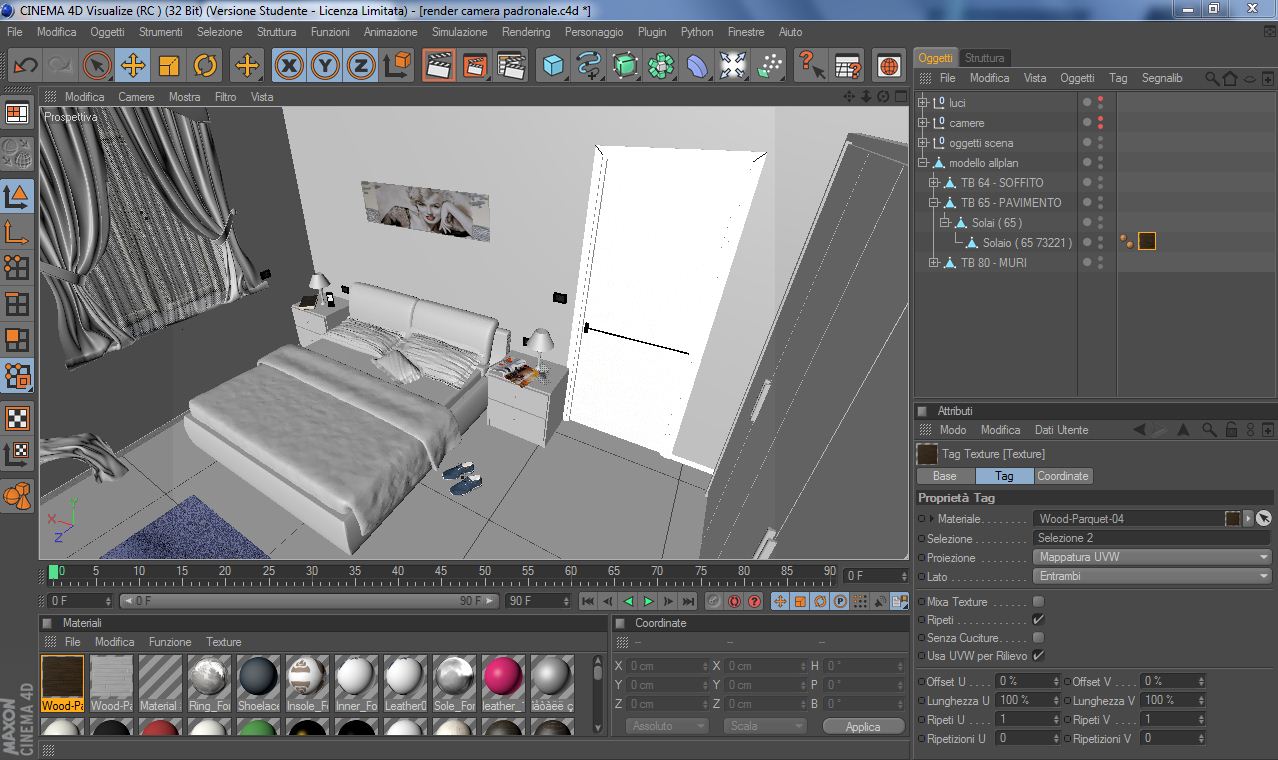Screen dimensions: 1278x760
Task: Click the Selezione input field
Action: 1151,538
